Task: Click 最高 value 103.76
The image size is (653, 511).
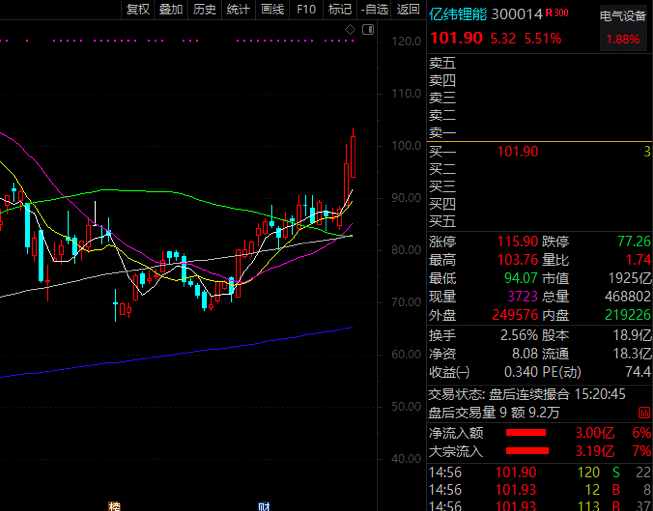Action: coord(518,260)
